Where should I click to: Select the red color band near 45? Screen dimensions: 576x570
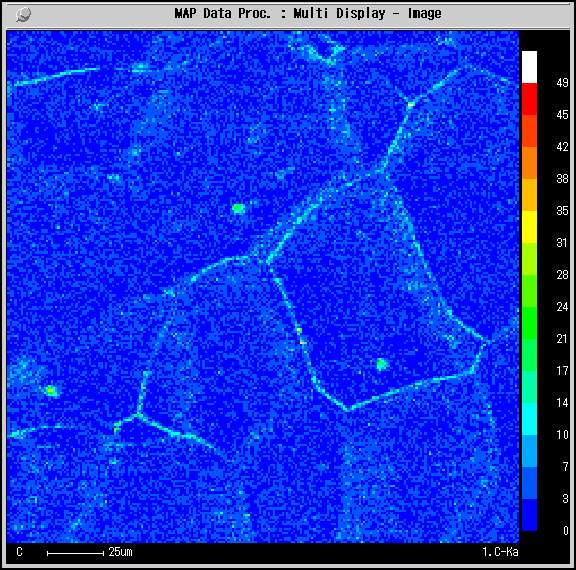[529, 99]
